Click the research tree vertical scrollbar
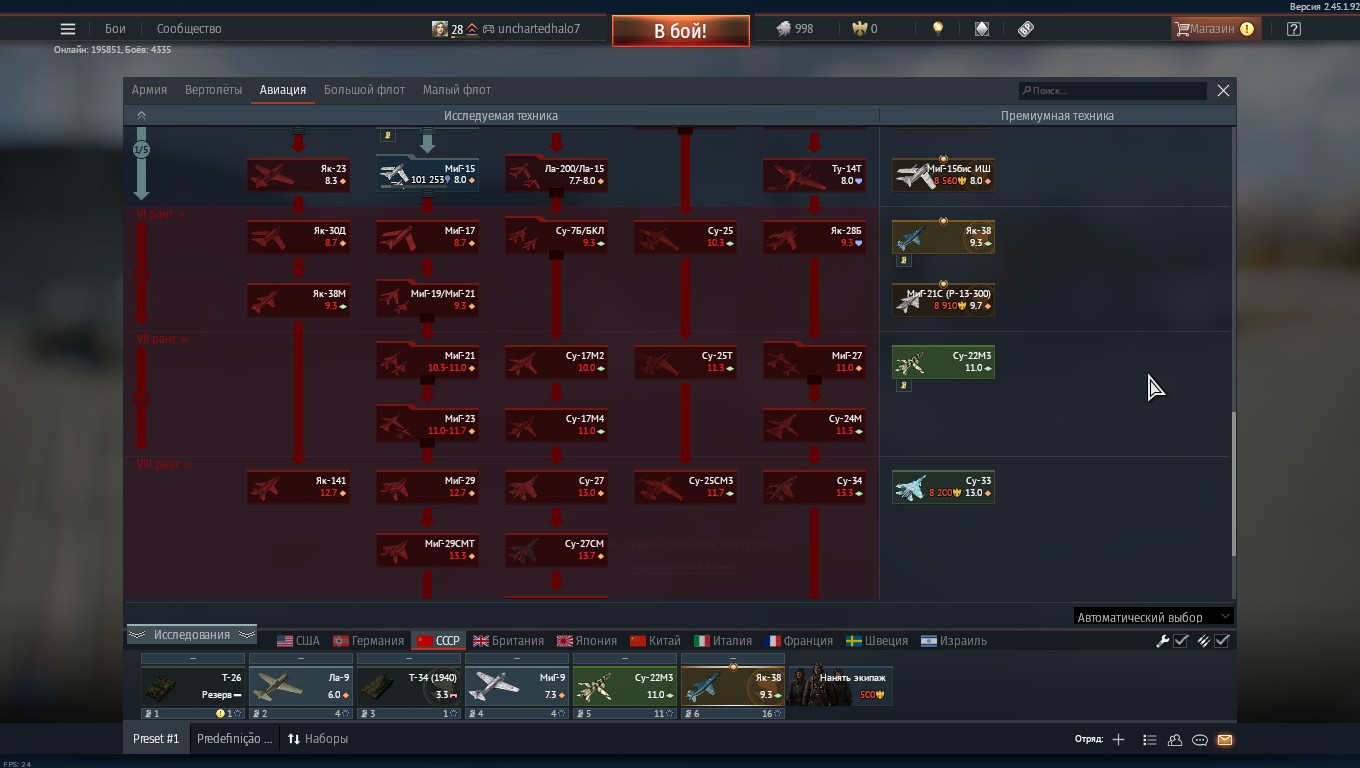Image resolution: width=1360 pixels, height=768 pixels. coord(1234,485)
